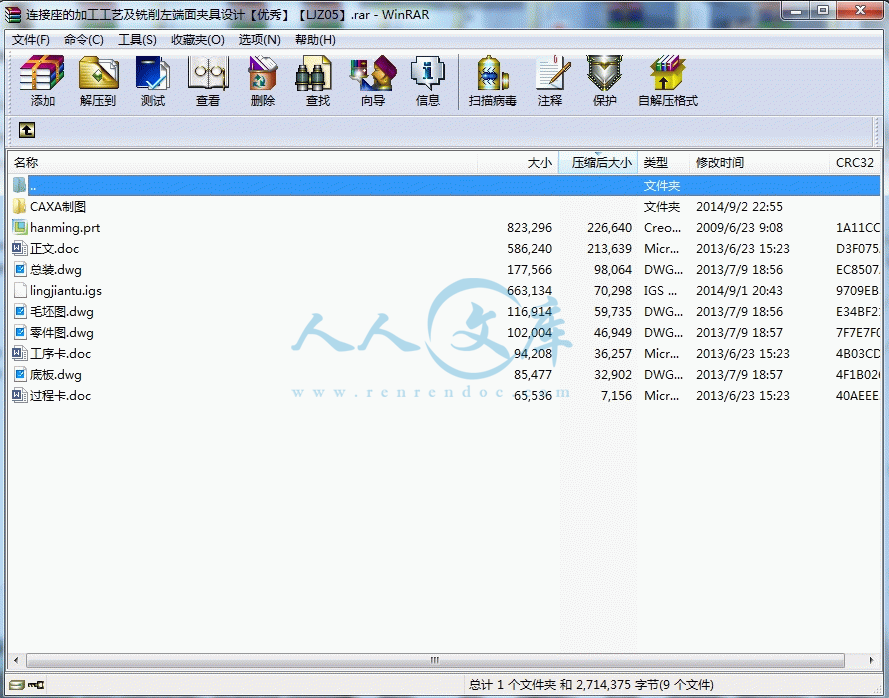Click the 工序卡.doc file name

point(61,353)
